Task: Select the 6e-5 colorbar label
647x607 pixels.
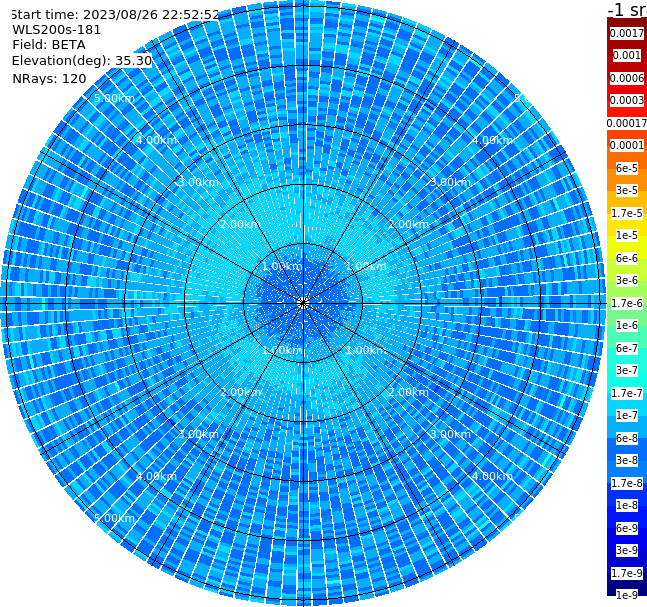Action: click(627, 168)
